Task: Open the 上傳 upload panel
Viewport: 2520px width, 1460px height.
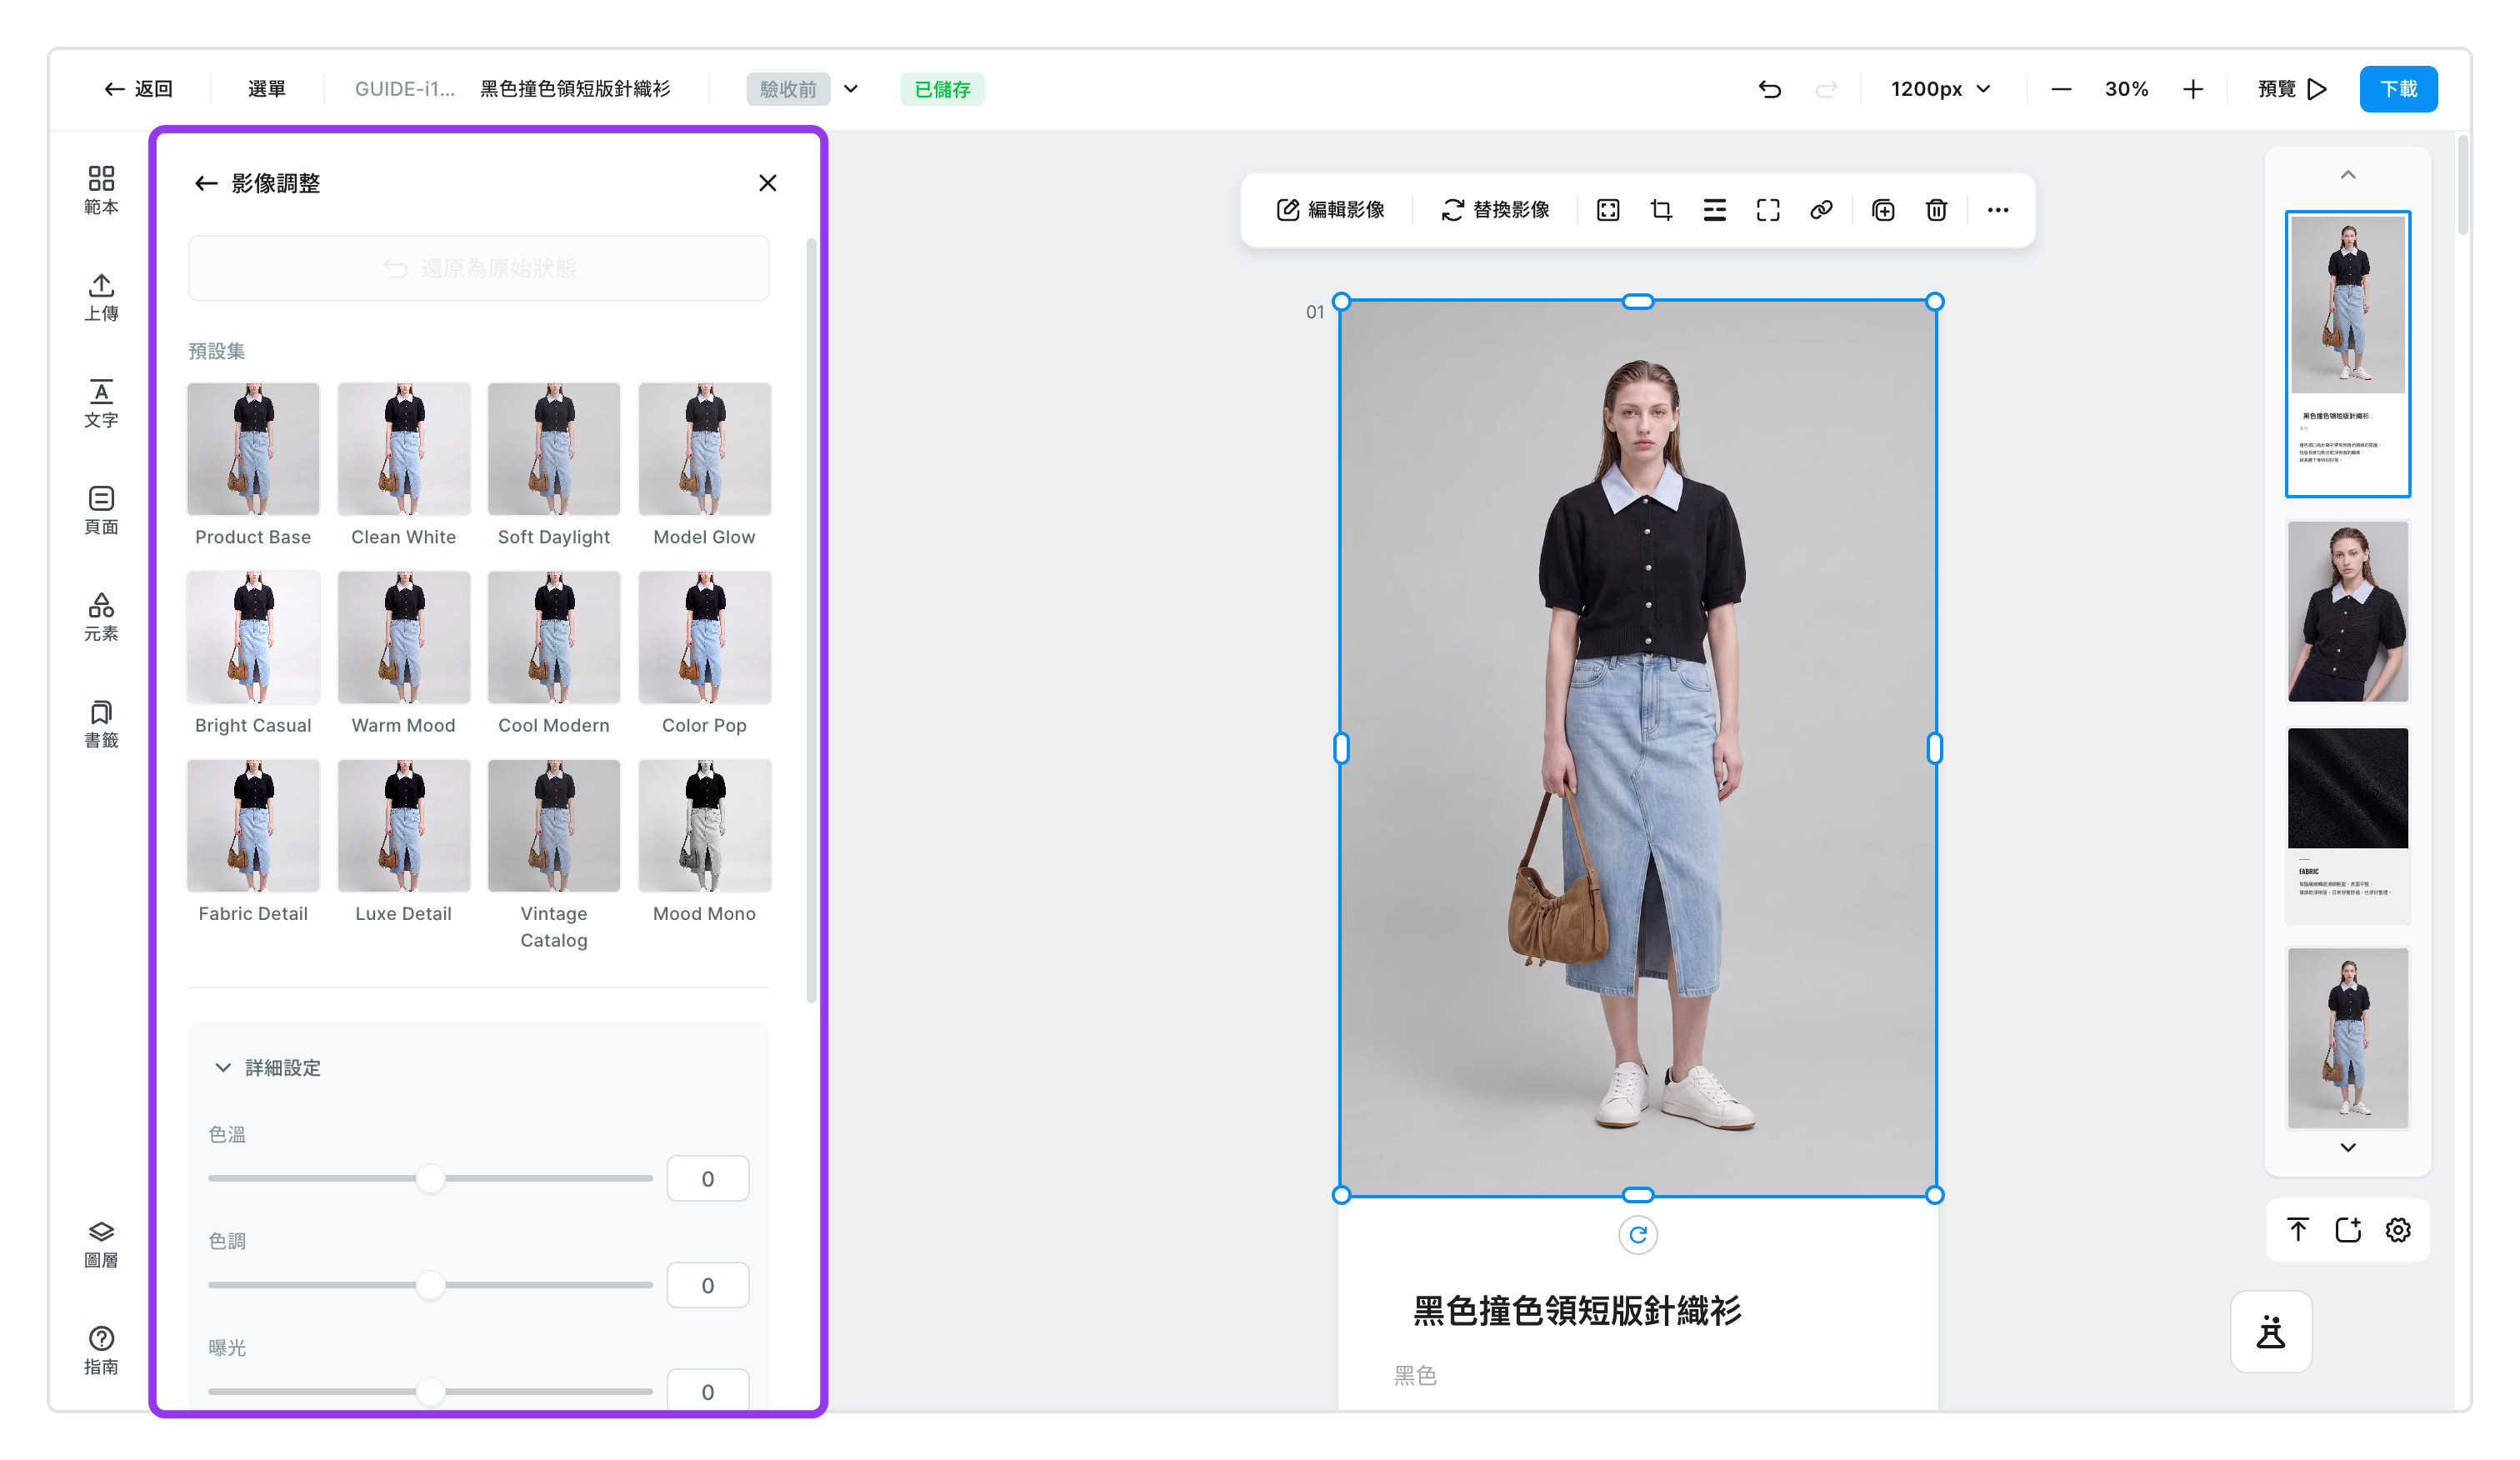Action: click(x=101, y=297)
